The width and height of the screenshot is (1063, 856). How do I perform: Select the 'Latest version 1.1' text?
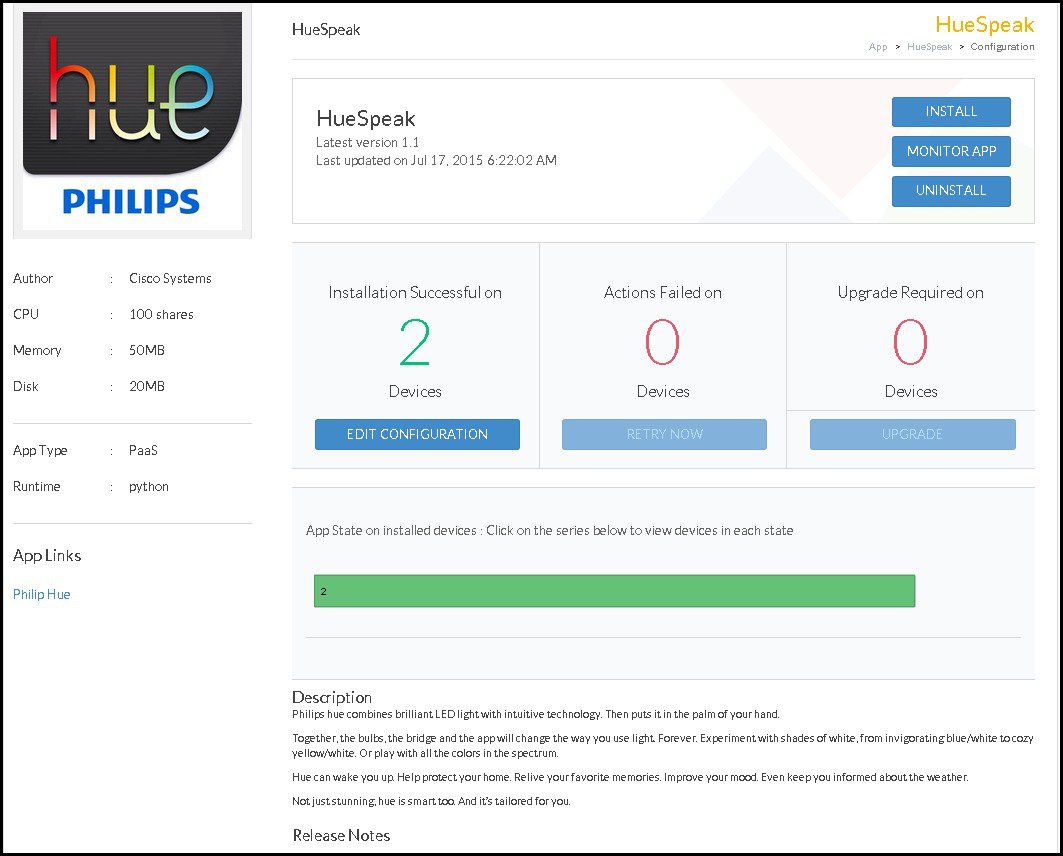(367, 142)
